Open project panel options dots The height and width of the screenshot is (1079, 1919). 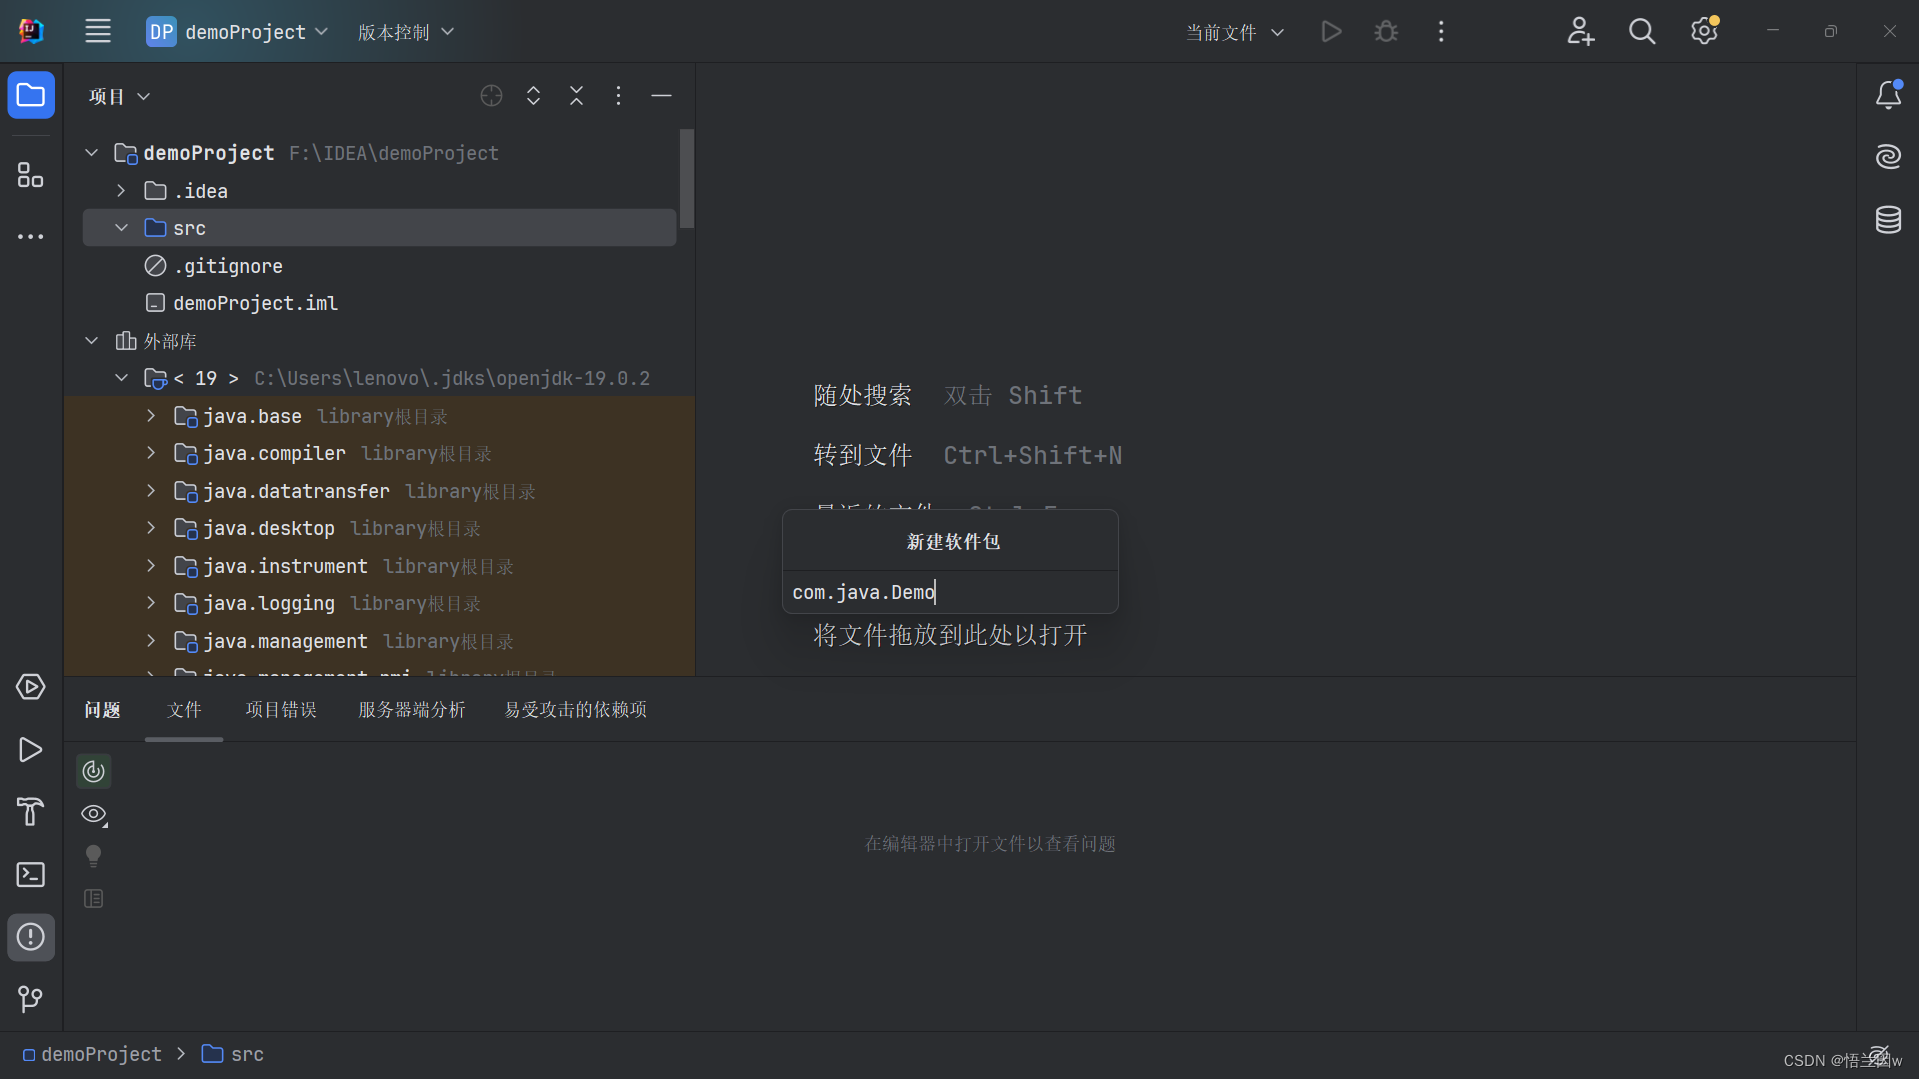click(619, 96)
